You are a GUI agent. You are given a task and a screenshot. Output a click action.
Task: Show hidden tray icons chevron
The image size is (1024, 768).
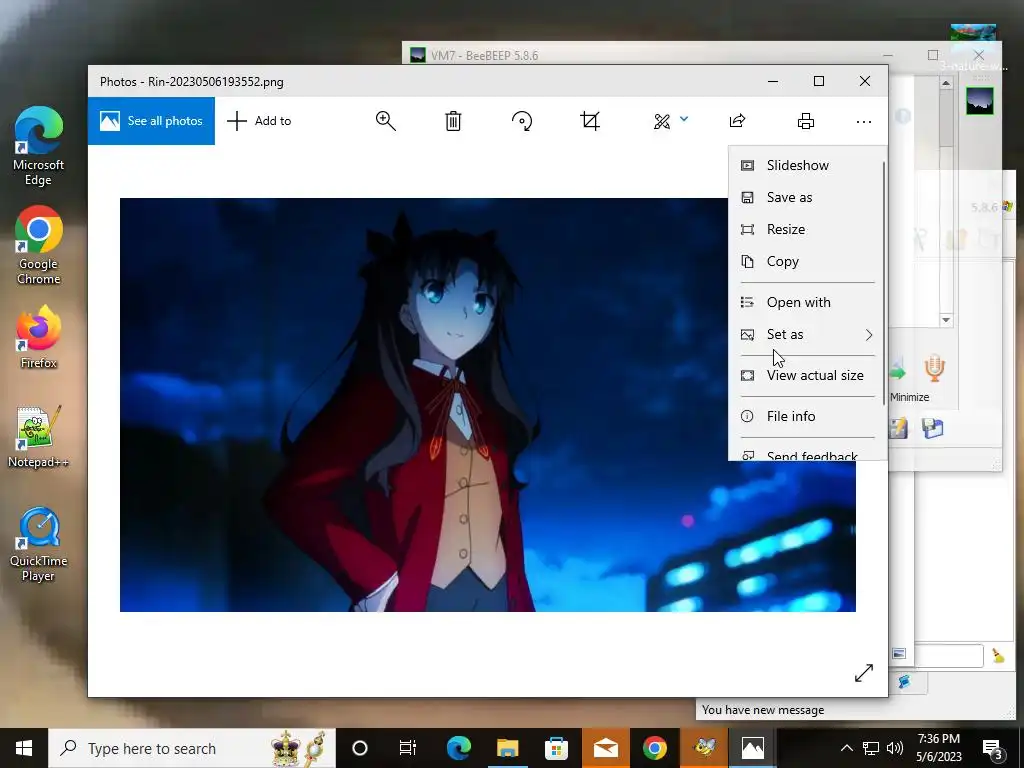tap(846, 748)
